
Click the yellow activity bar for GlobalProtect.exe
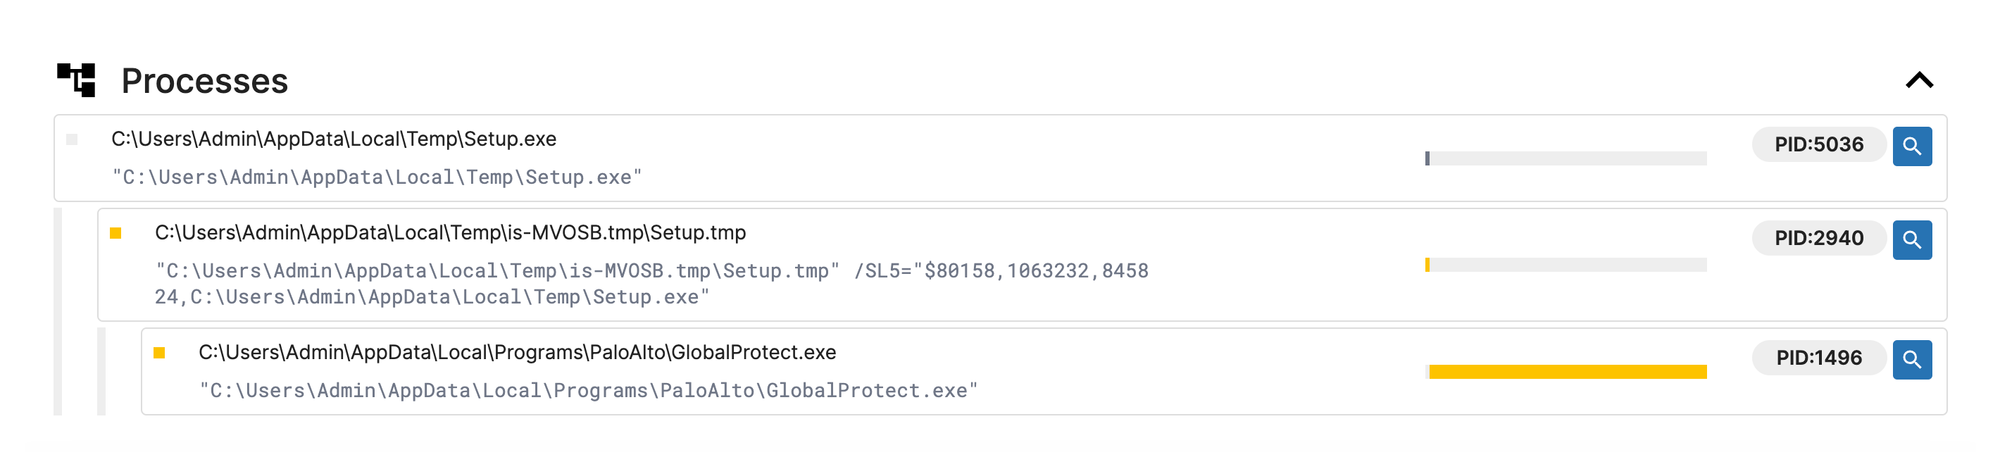coord(1566,372)
